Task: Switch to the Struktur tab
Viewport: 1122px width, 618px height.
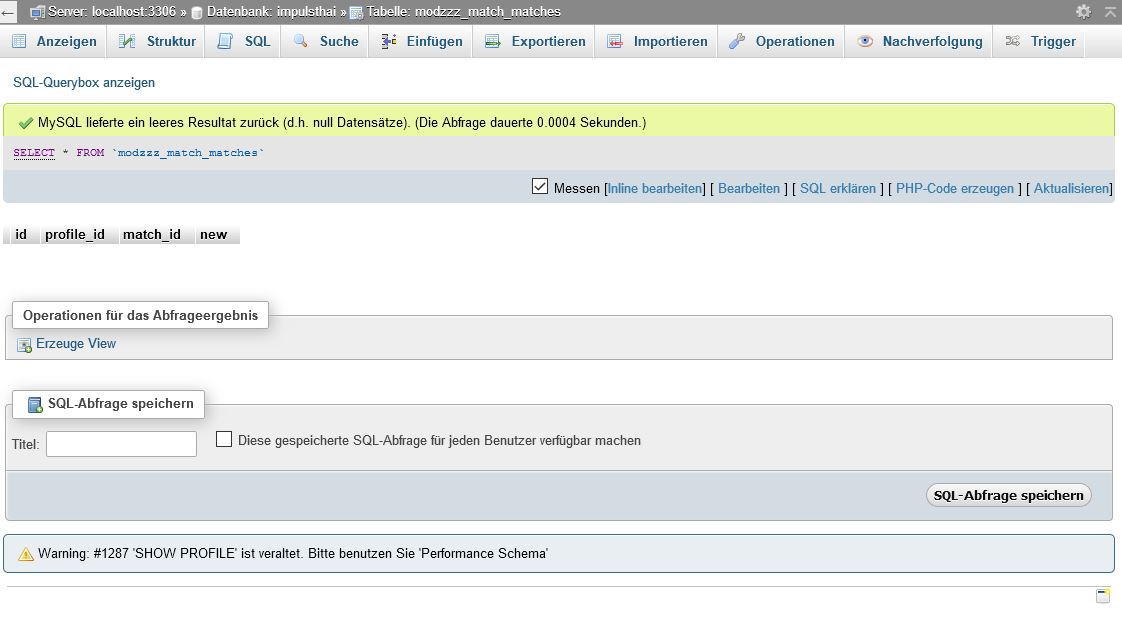Action: click(x=170, y=42)
